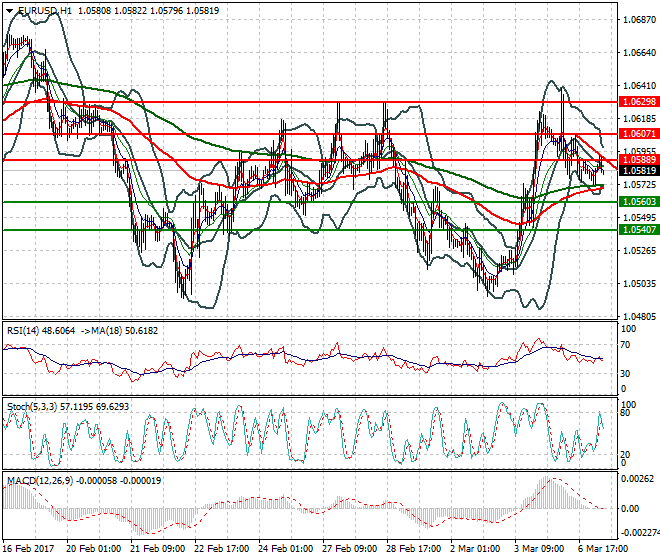Image resolution: width=660 pixels, height=560 pixels.
Task: Click the 1.06640 price scale value
Action: tap(639, 53)
